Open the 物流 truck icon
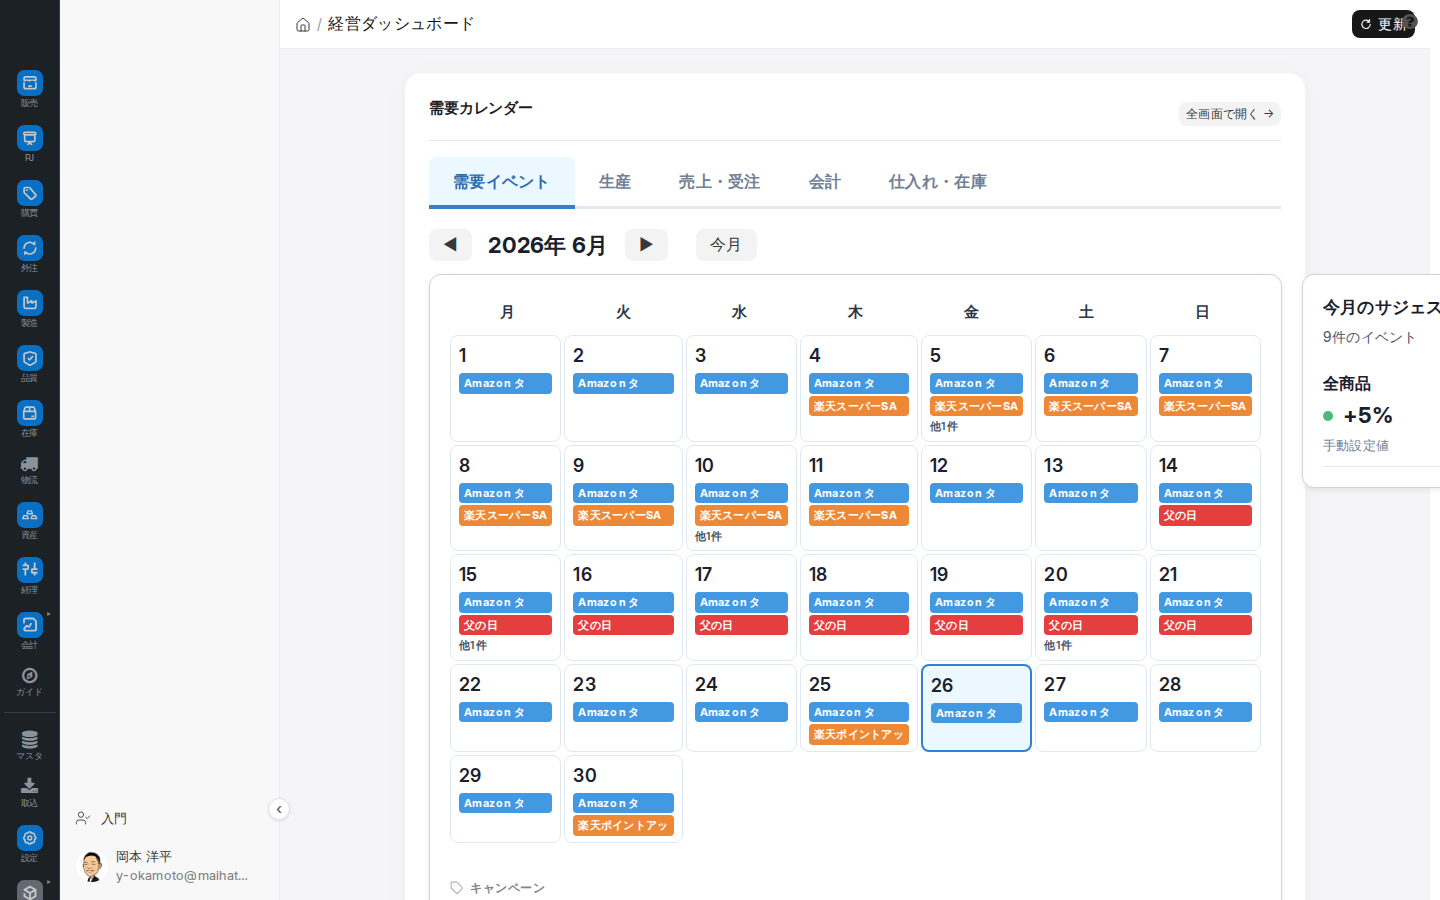 (29, 464)
